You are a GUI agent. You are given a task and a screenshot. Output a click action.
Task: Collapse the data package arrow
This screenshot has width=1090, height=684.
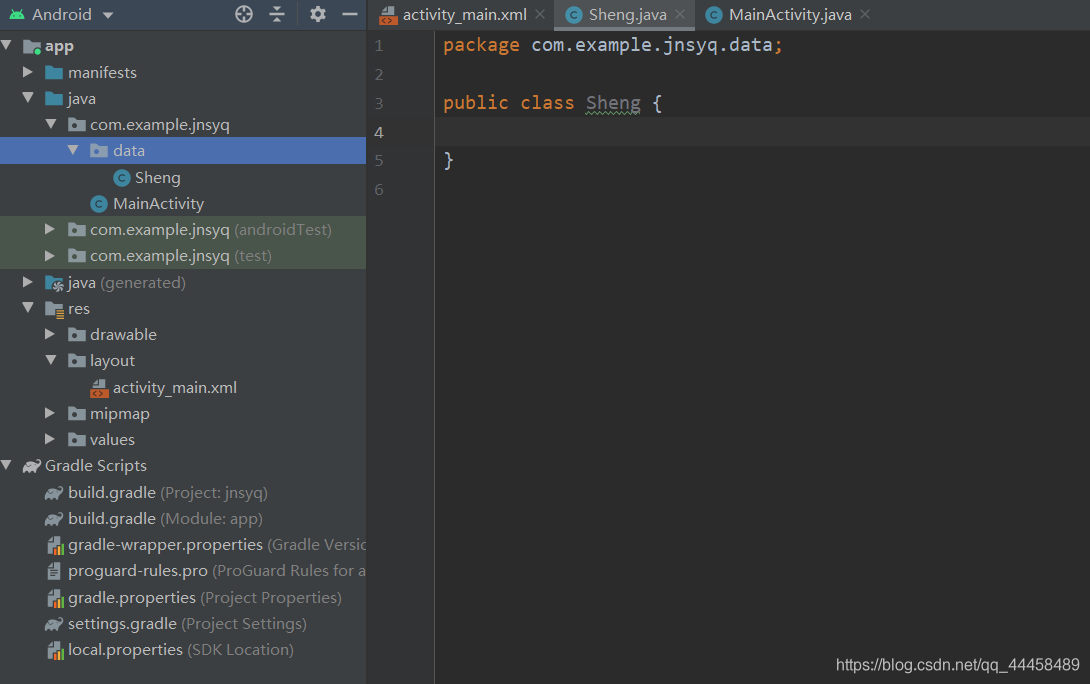73,150
